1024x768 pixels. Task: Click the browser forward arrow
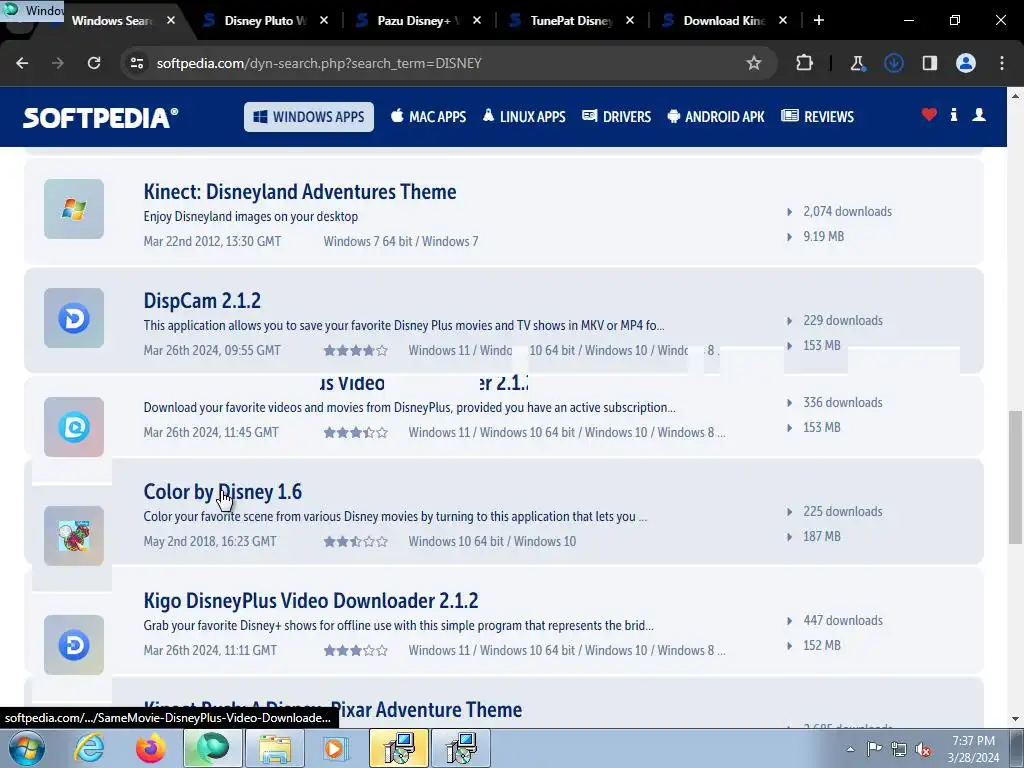pos(58,63)
